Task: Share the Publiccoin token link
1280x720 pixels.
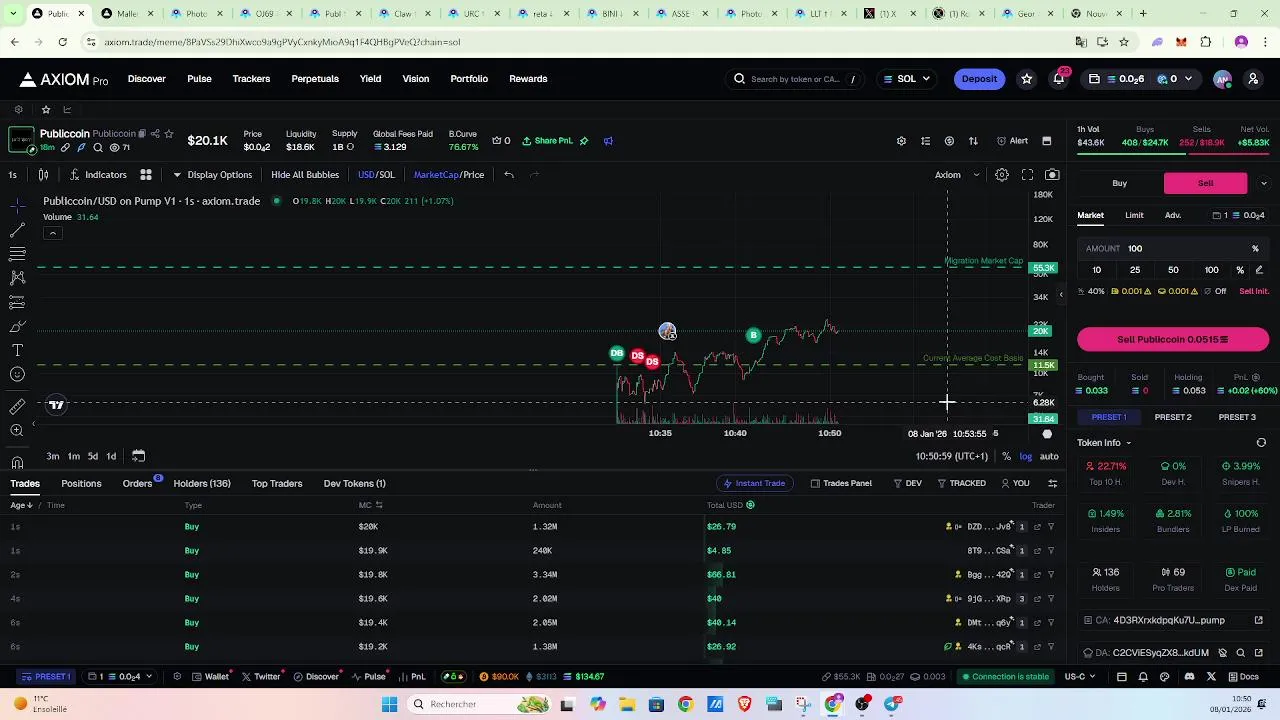Action: [x=155, y=133]
